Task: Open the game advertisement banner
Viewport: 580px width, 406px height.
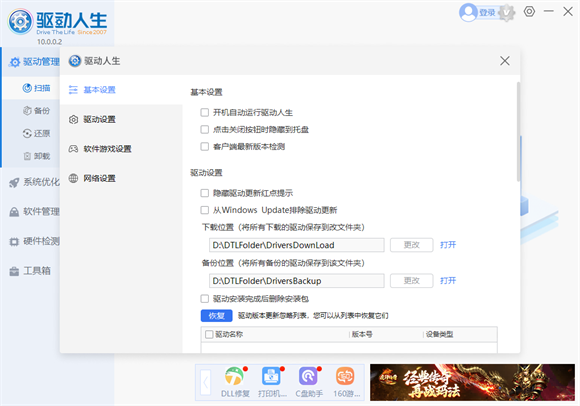Action: (x=472, y=382)
